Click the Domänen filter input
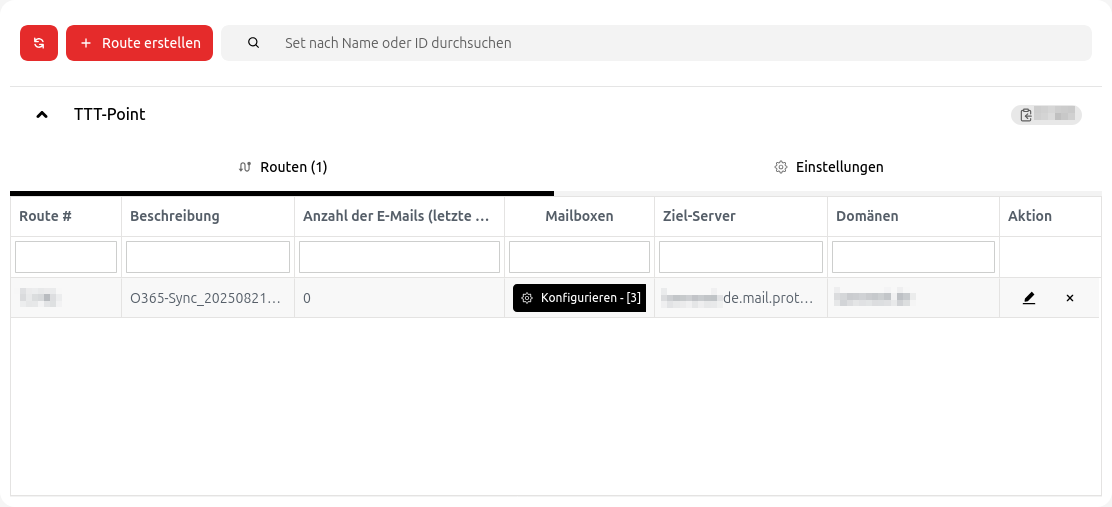This screenshot has height=507, width=1112. pos(913,257)
